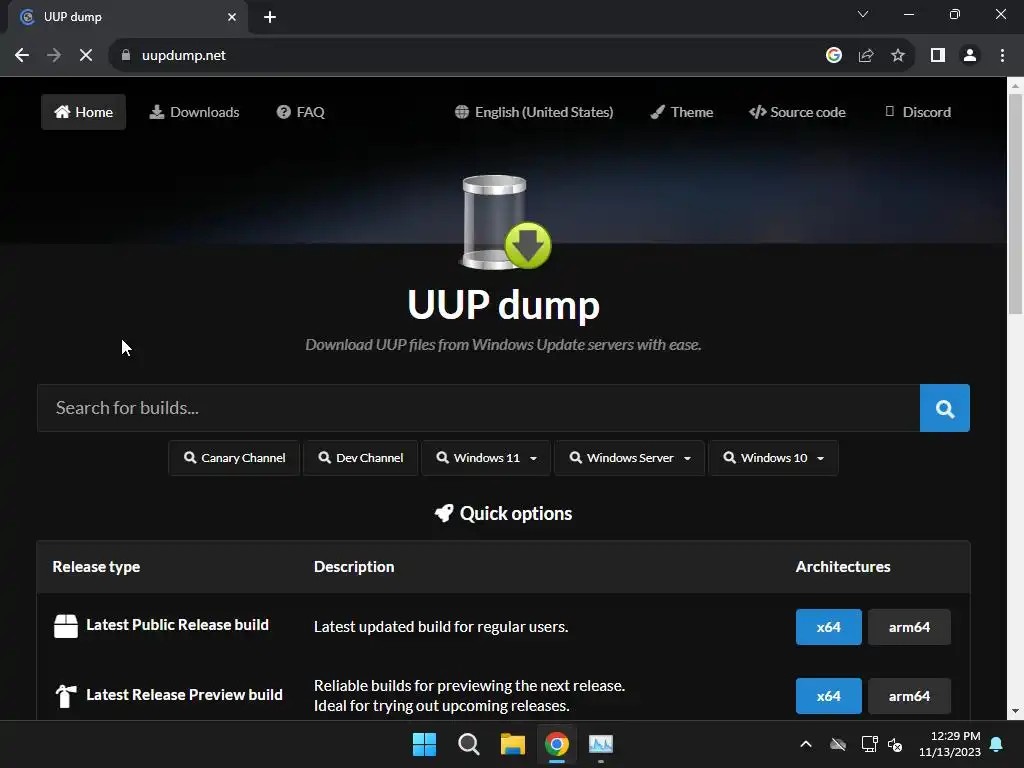Open the Source code link
Screen dimensions: 1024x768
click(797, 112)
